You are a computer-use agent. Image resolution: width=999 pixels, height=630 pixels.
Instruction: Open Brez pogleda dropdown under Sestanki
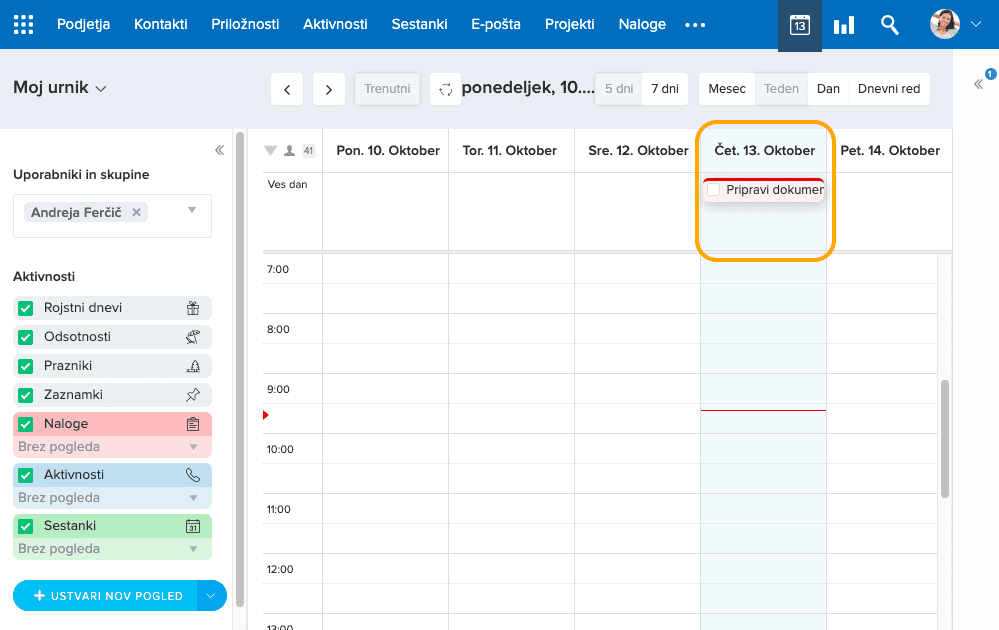(x=193, y=549)
